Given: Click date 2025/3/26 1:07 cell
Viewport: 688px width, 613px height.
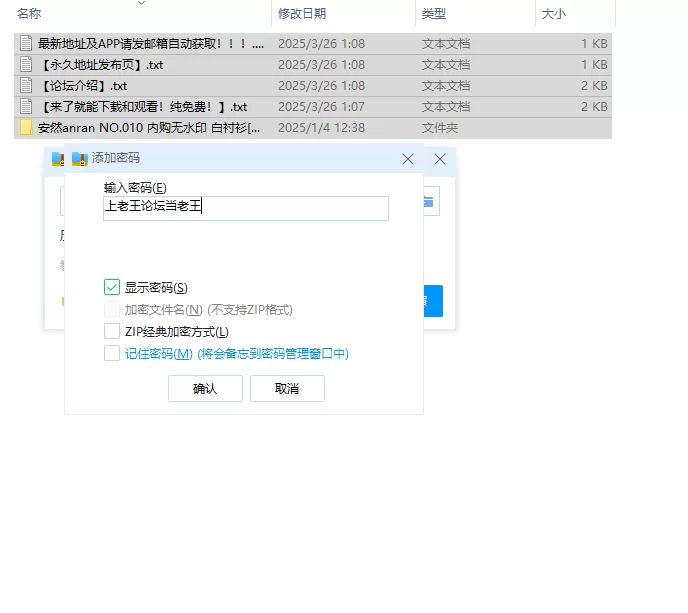Looking at the screenshot, I should (321, 107).
